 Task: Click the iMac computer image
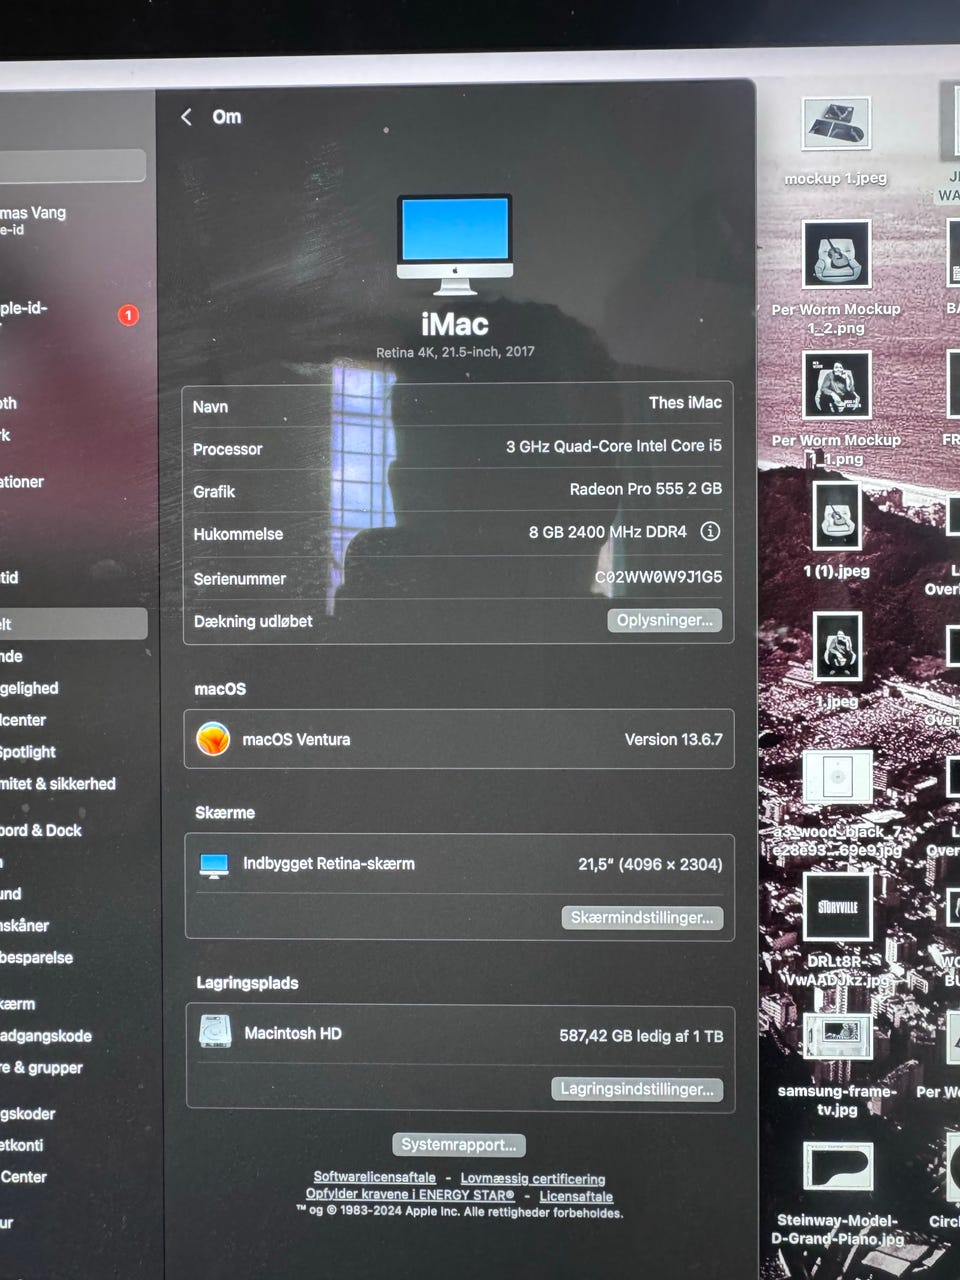click(455, 245)
